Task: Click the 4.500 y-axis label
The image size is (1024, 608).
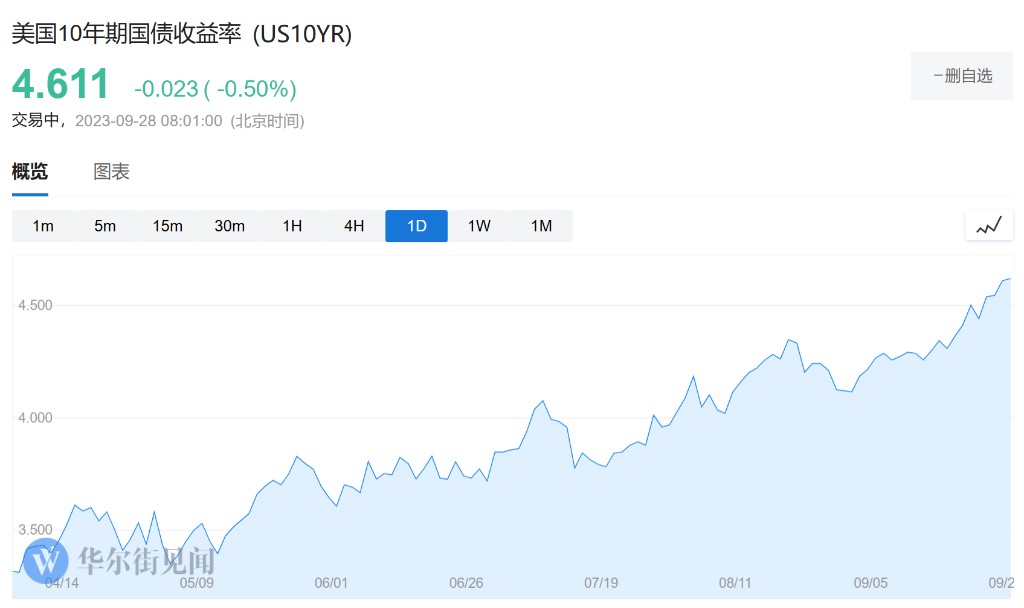Action: [x=37, y=305]
